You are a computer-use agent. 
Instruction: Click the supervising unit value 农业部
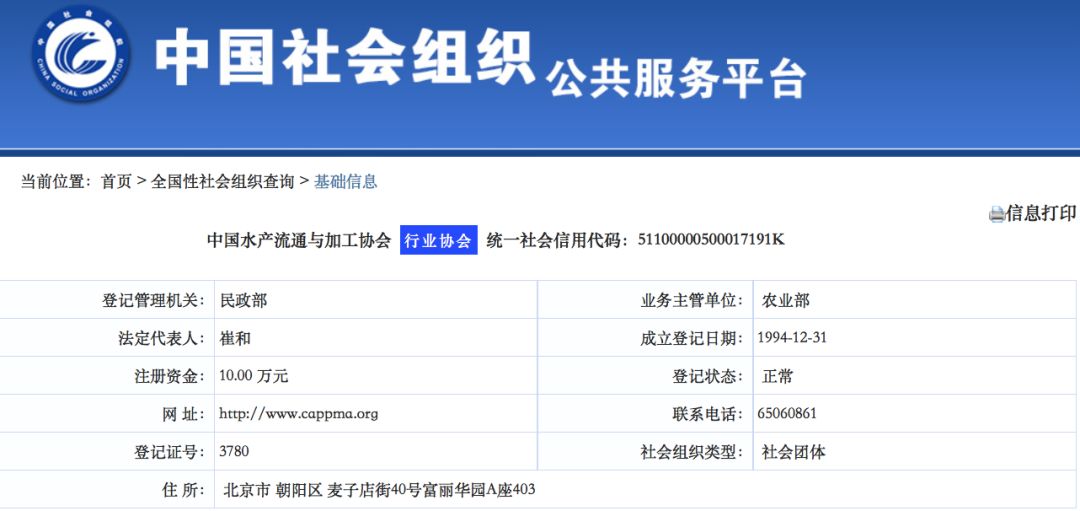[x=786, y=300]
